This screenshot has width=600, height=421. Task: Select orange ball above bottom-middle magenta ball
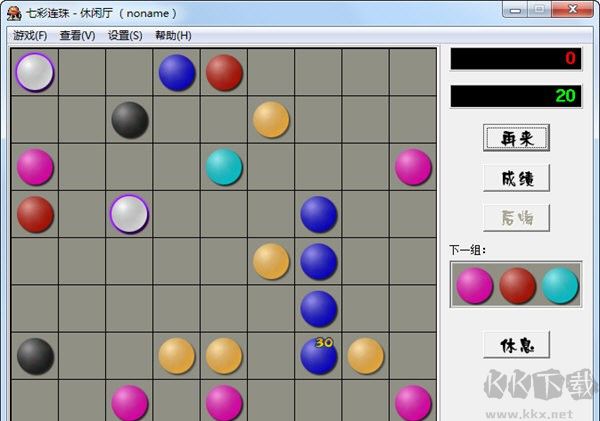click(x=224, y=356)
